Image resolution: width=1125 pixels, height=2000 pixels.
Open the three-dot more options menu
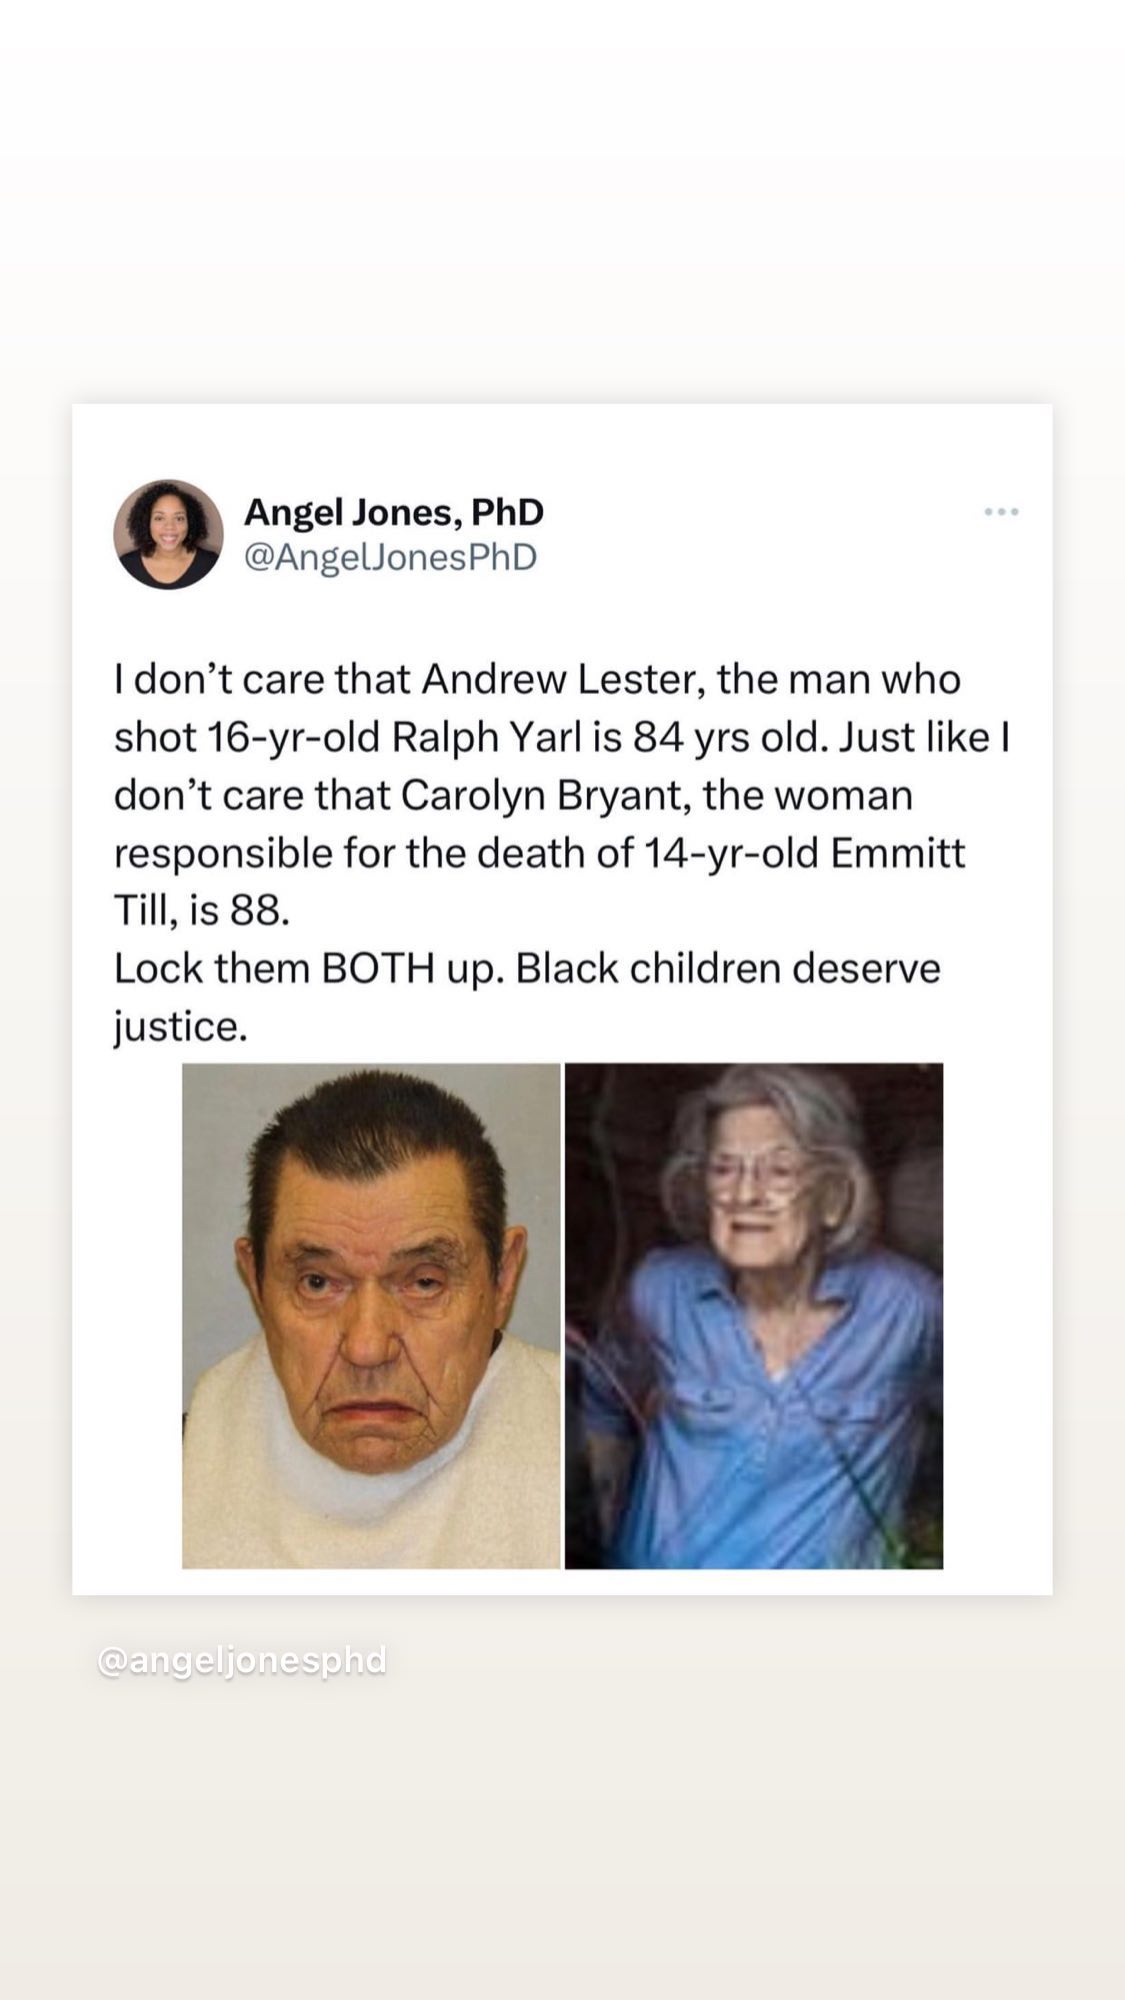pyautogui.click(x=1001, y=512)
